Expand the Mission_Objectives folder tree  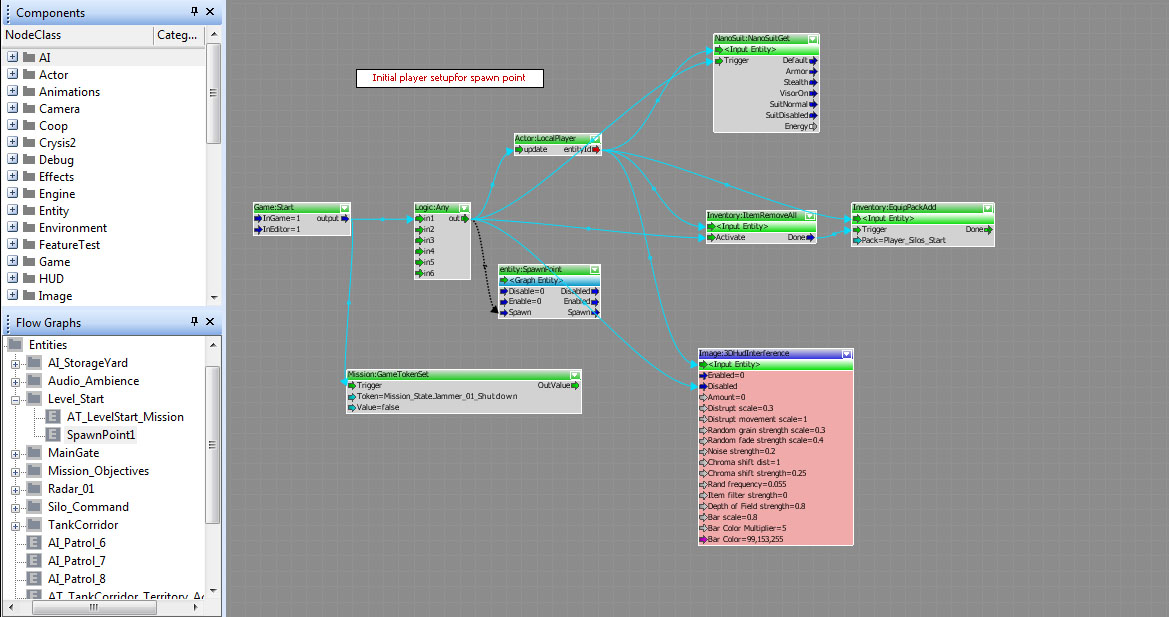16,471
